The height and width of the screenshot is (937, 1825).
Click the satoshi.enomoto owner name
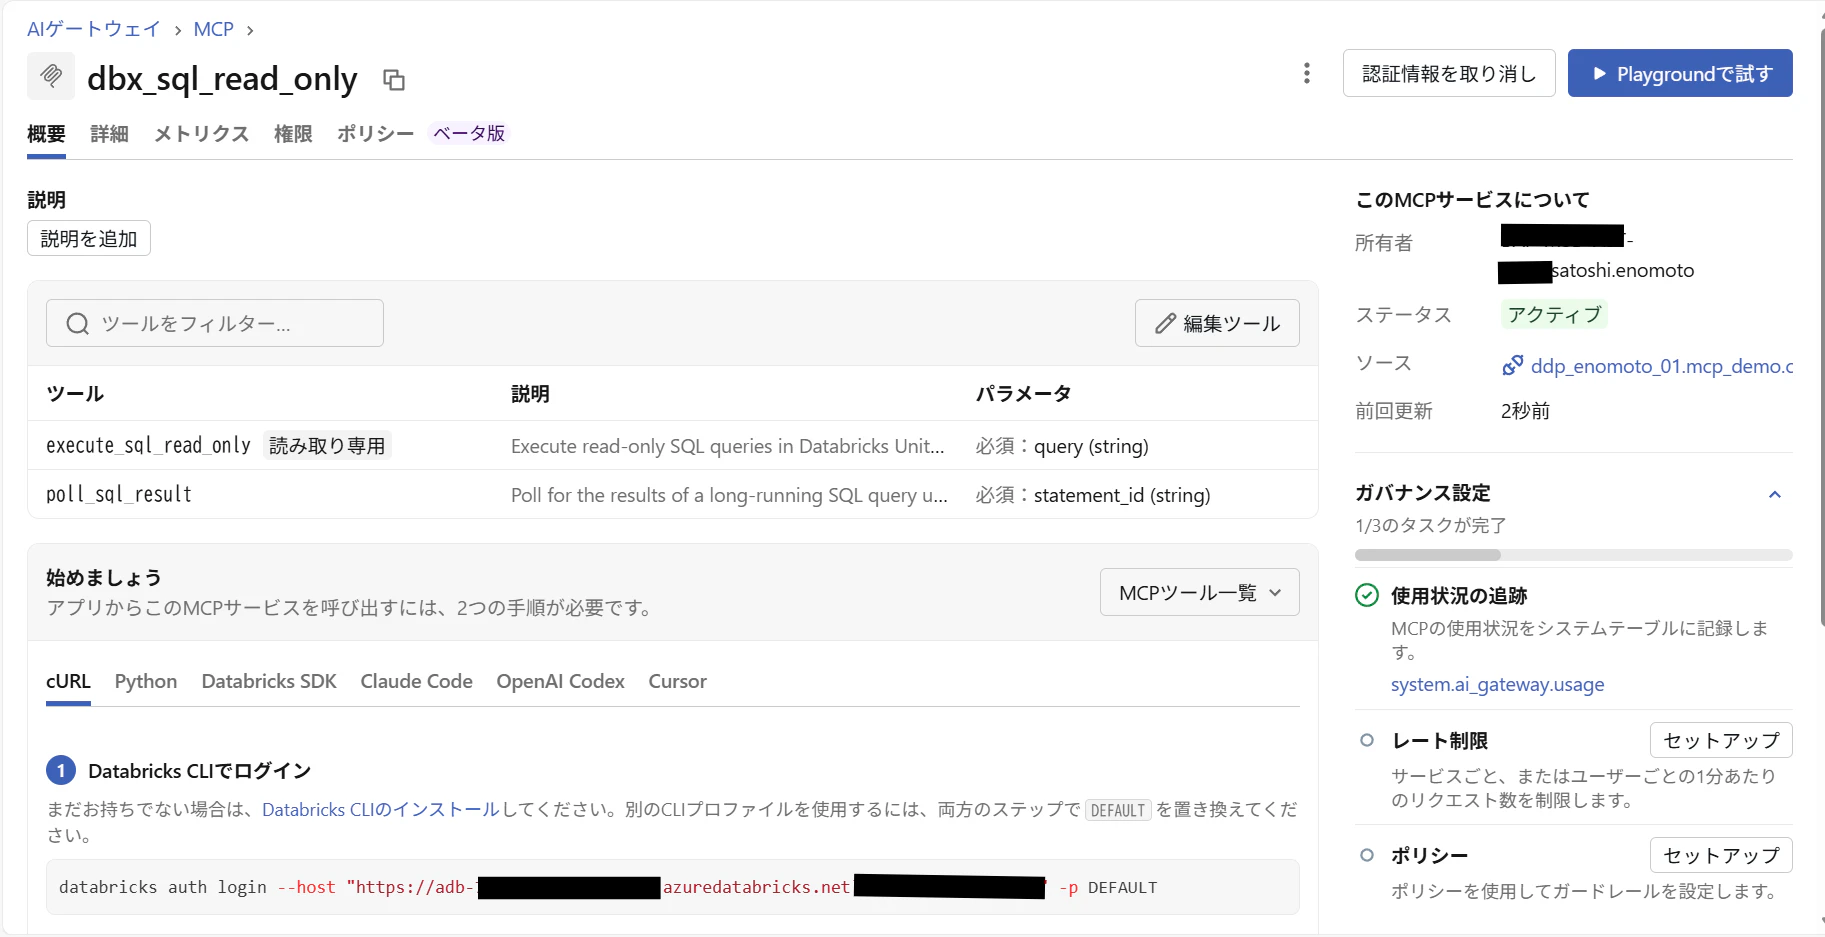(x=1623, y=270)
